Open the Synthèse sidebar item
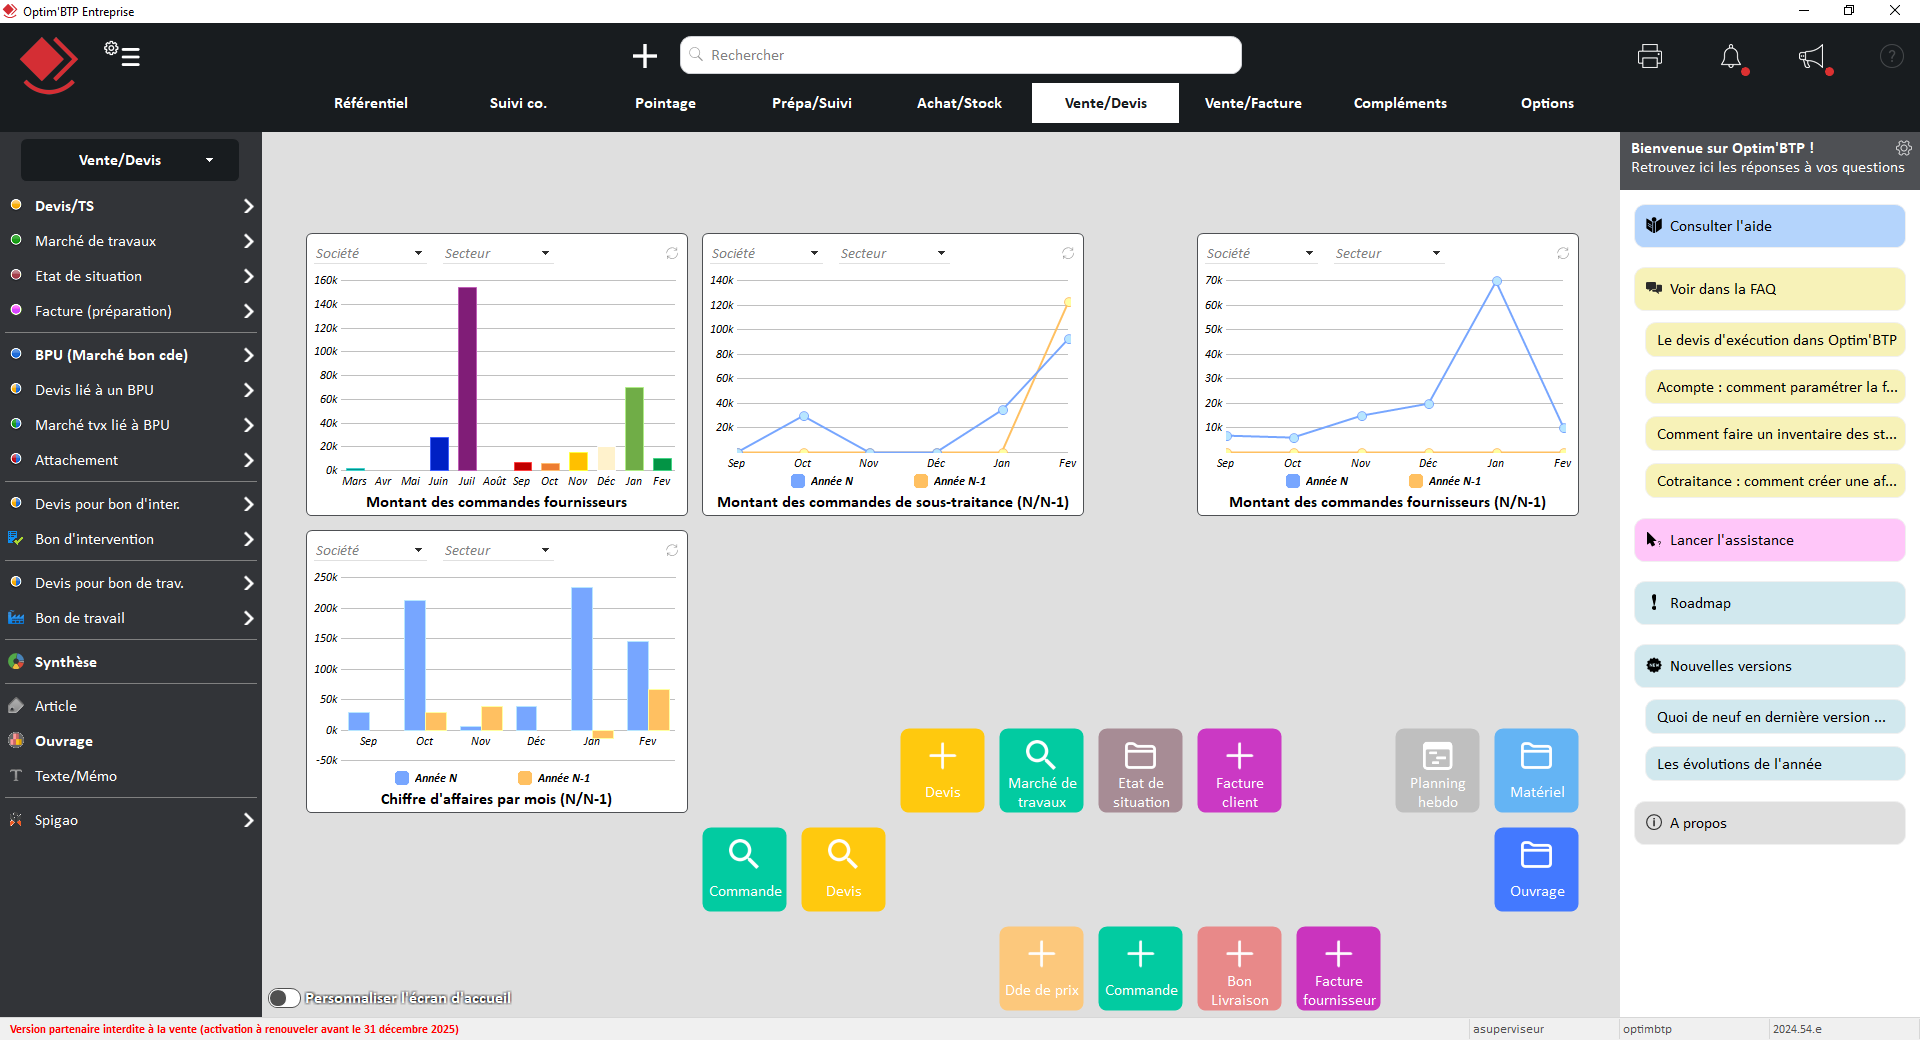Viewport: 1920px width, 1040px height. click(130, 662)
